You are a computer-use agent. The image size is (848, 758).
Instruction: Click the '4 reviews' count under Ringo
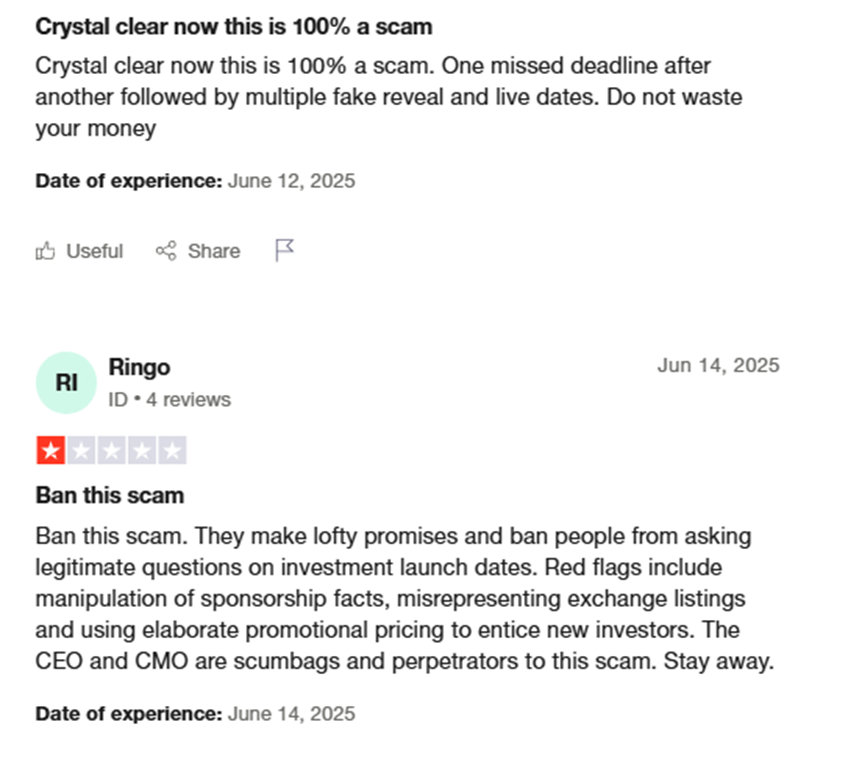[x=188, y=400]
